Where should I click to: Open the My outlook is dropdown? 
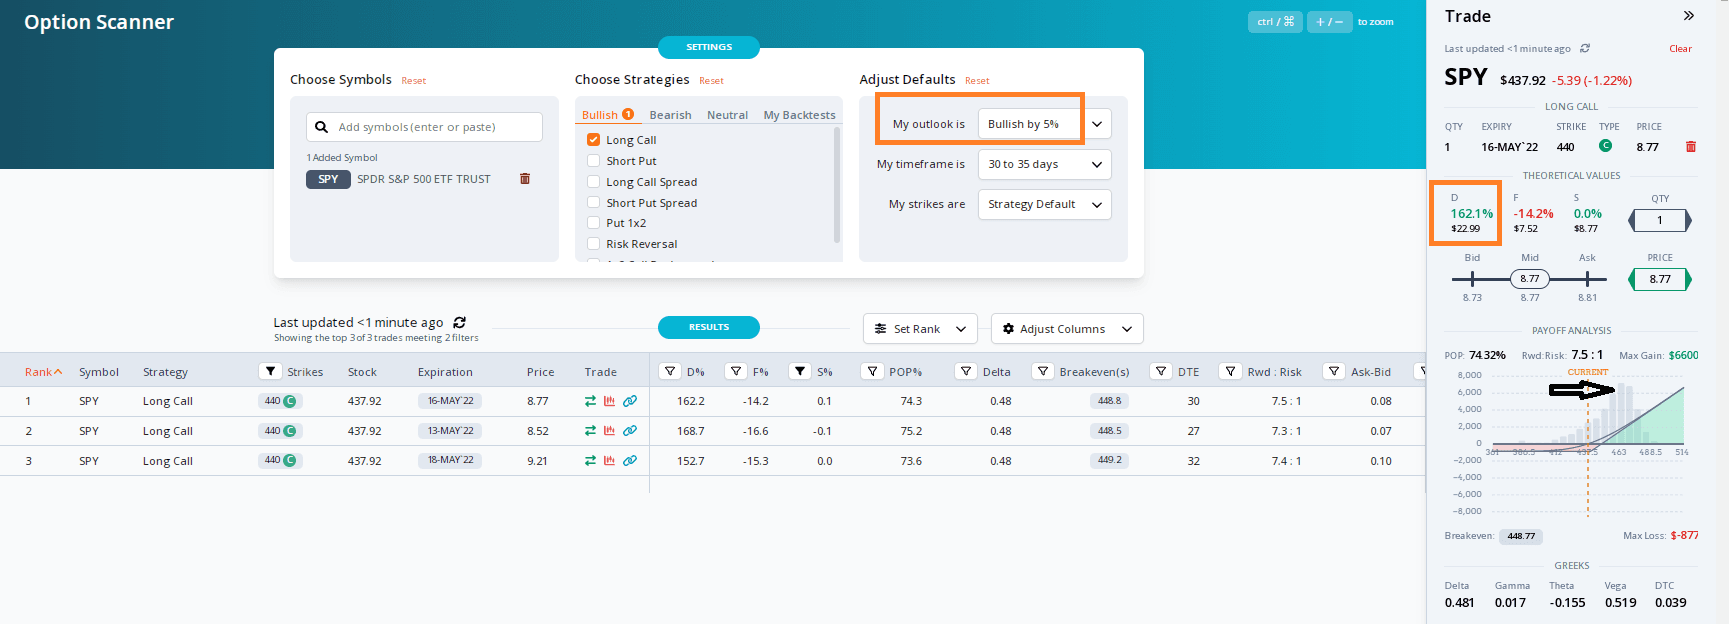pos(1044,124)
